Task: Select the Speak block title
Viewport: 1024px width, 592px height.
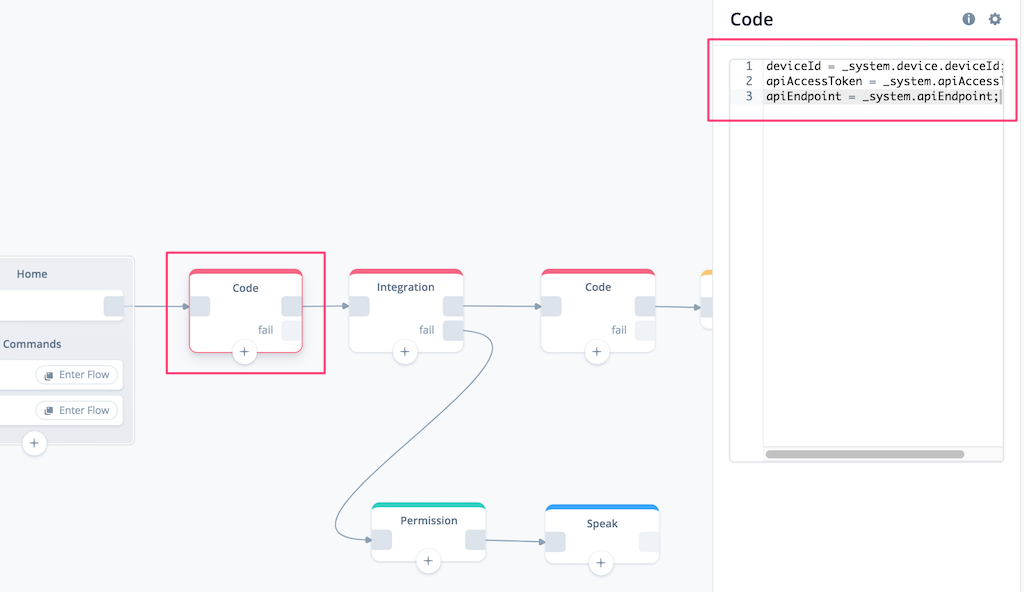Action: tap(602, 523)
